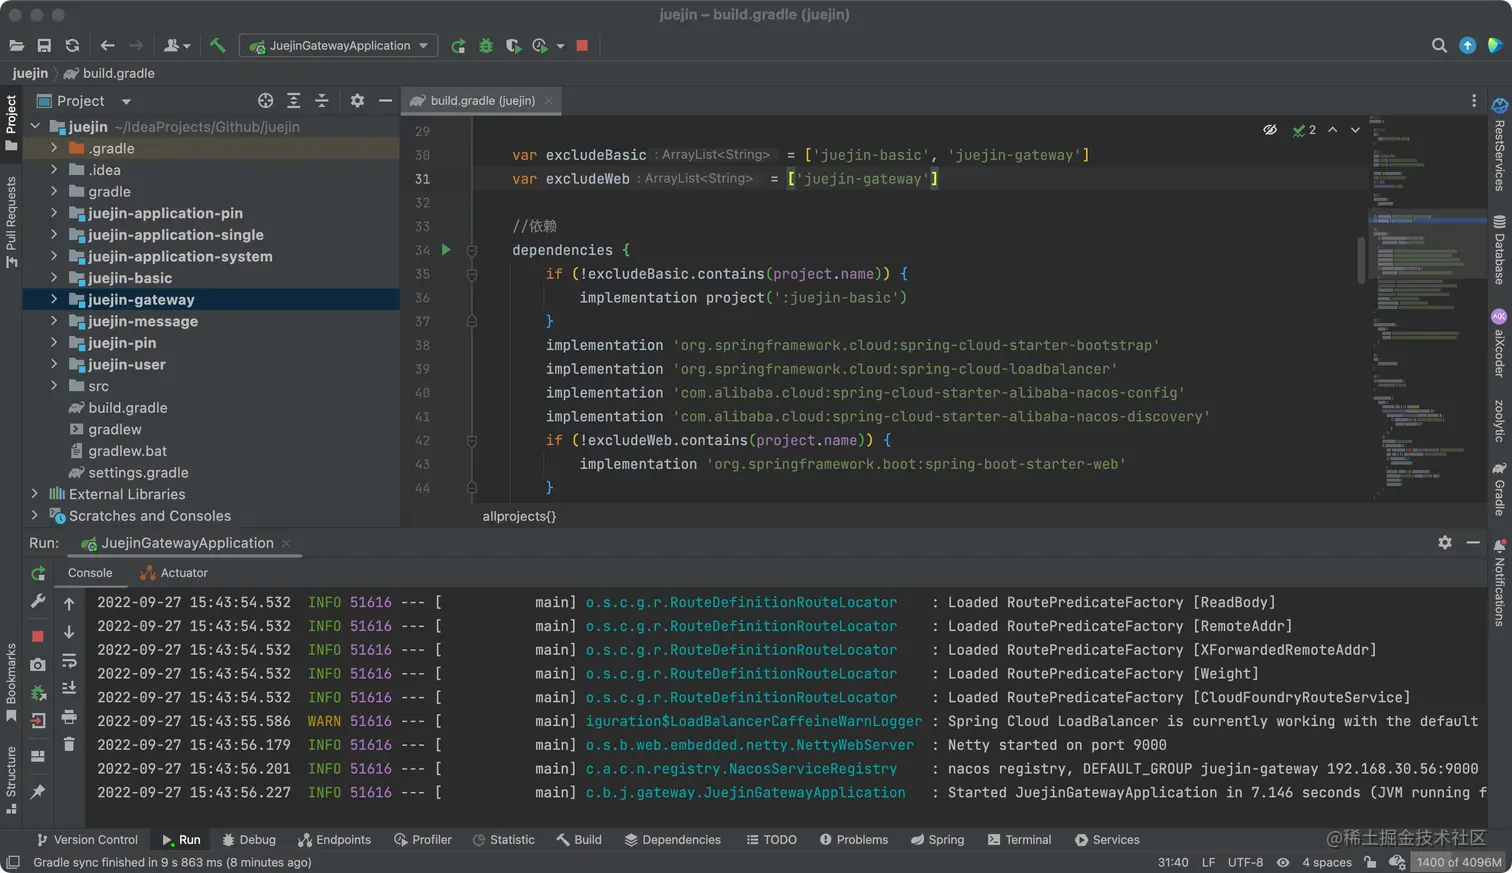Open the run configuration dropdown JuejinGatewayApplication
Viewport: 1512px width, 873px height.
[338, 46]
